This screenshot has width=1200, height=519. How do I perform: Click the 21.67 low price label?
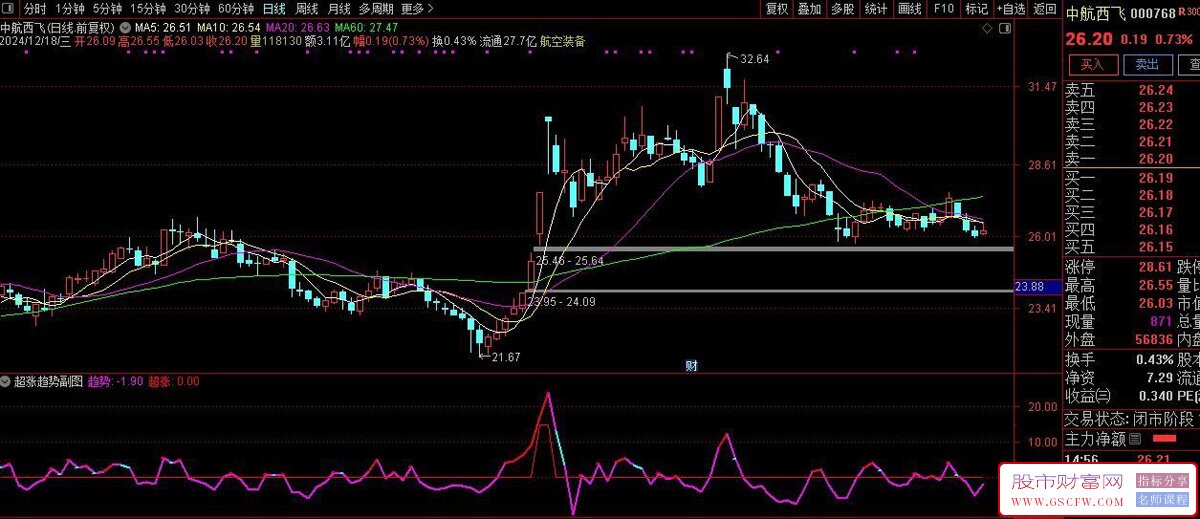507,357
